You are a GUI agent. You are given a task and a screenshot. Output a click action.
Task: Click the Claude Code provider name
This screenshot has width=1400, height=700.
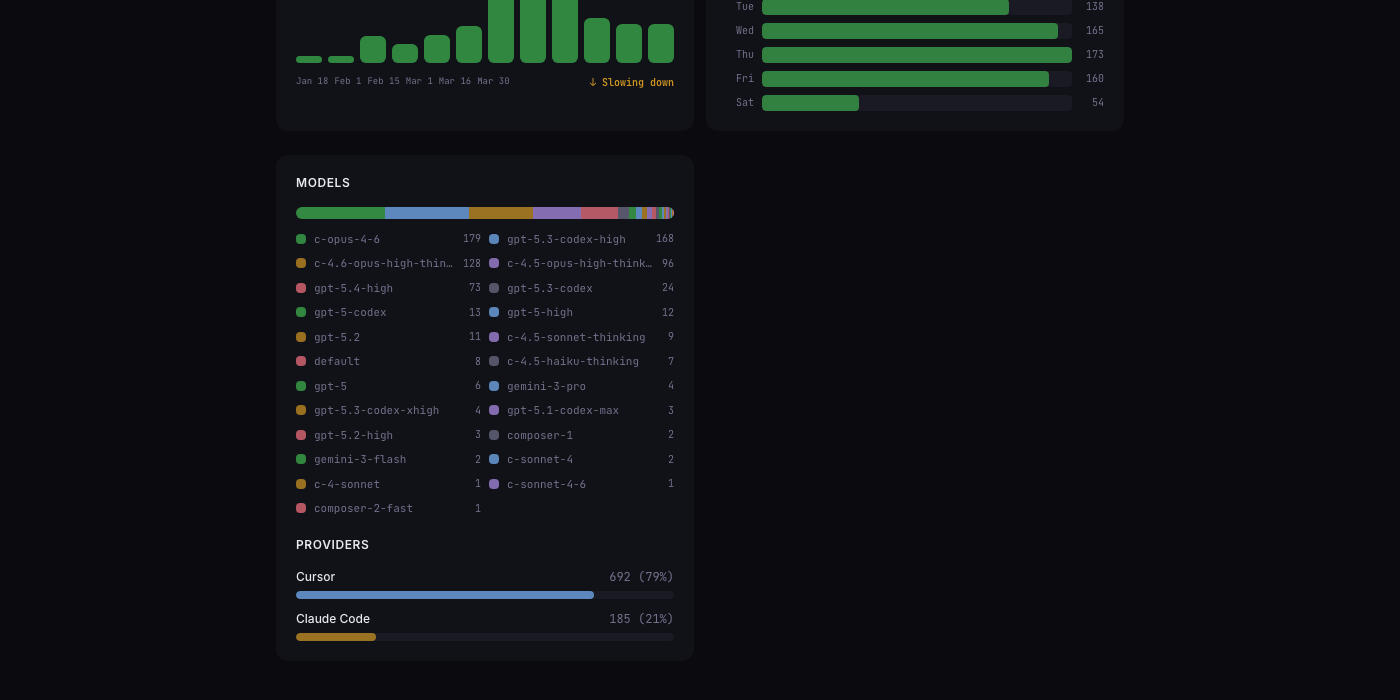point(333,619)
